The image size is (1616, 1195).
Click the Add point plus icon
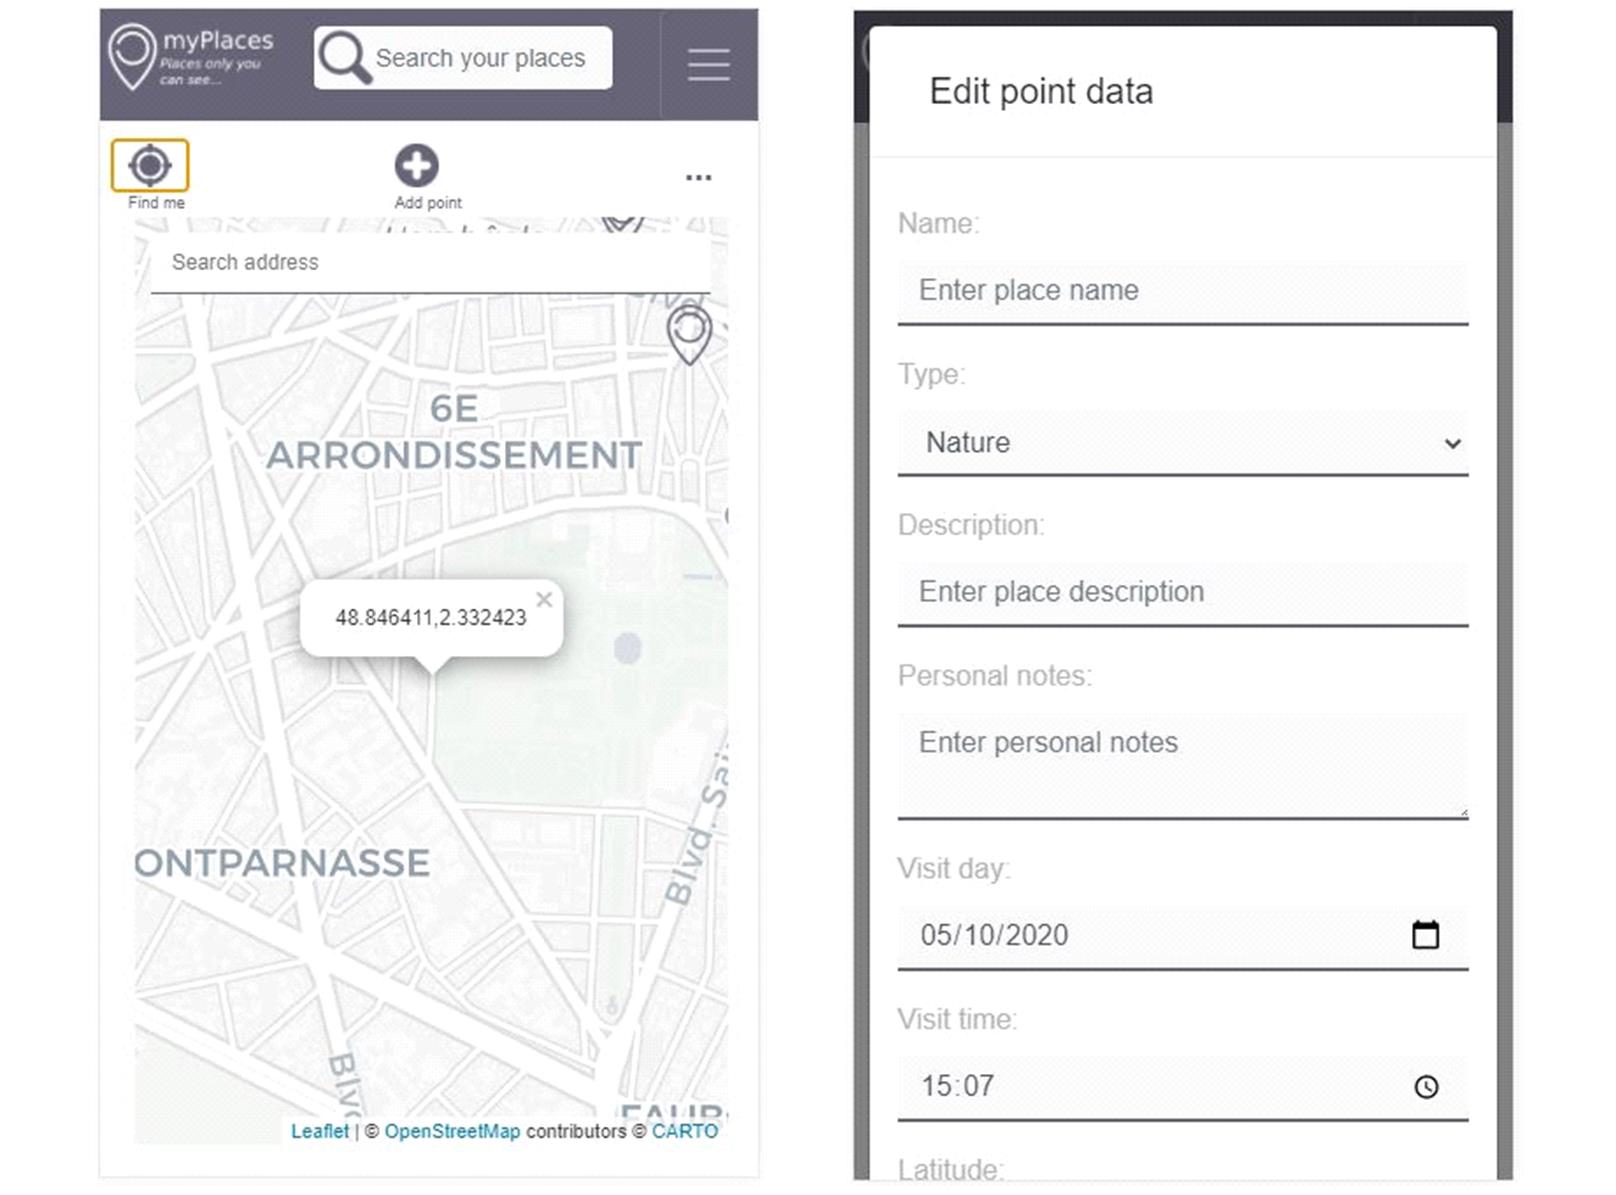pos(416,165)
